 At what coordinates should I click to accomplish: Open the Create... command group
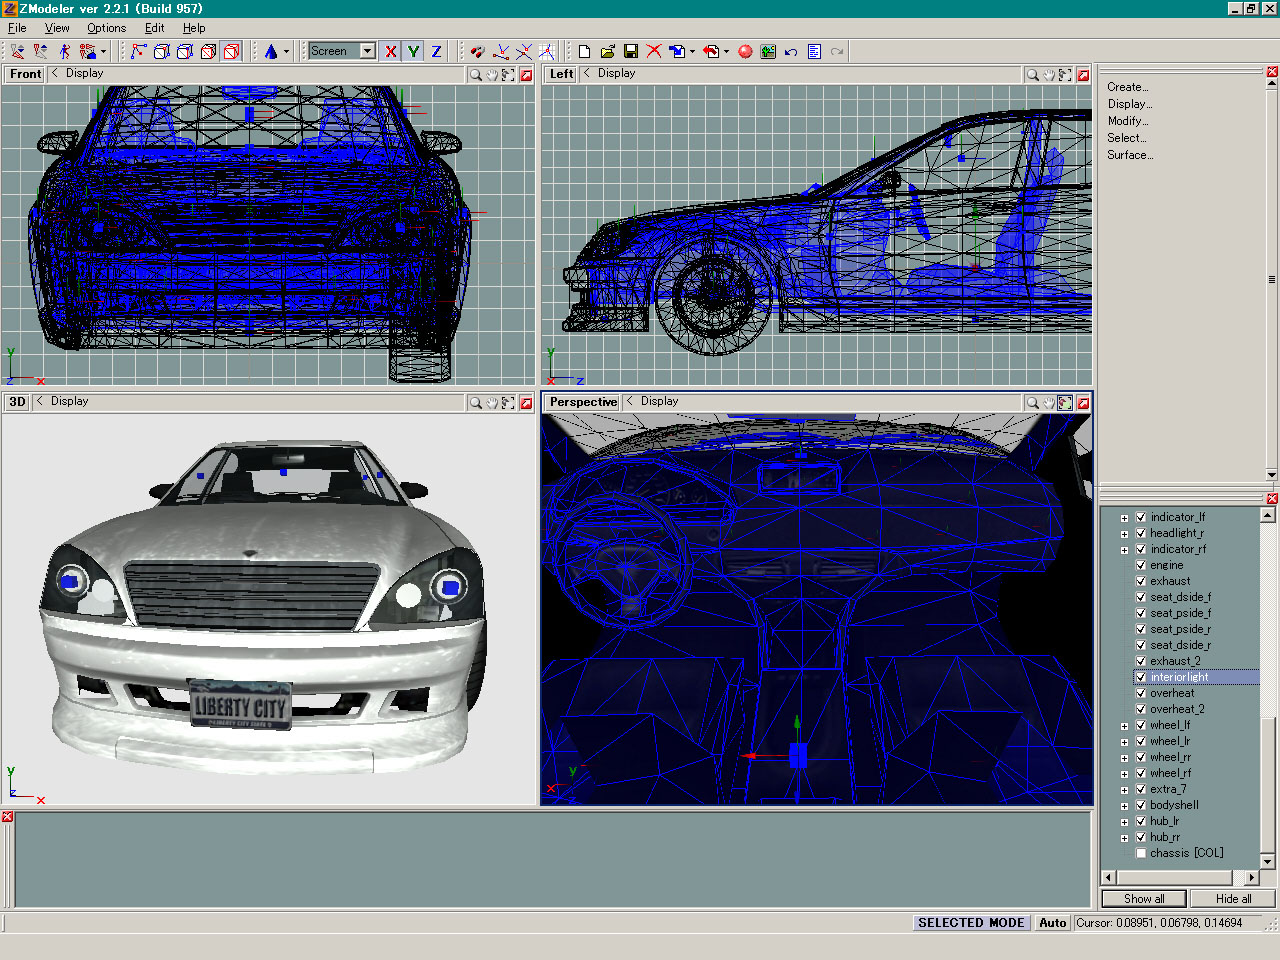(x=1127, y=87)
